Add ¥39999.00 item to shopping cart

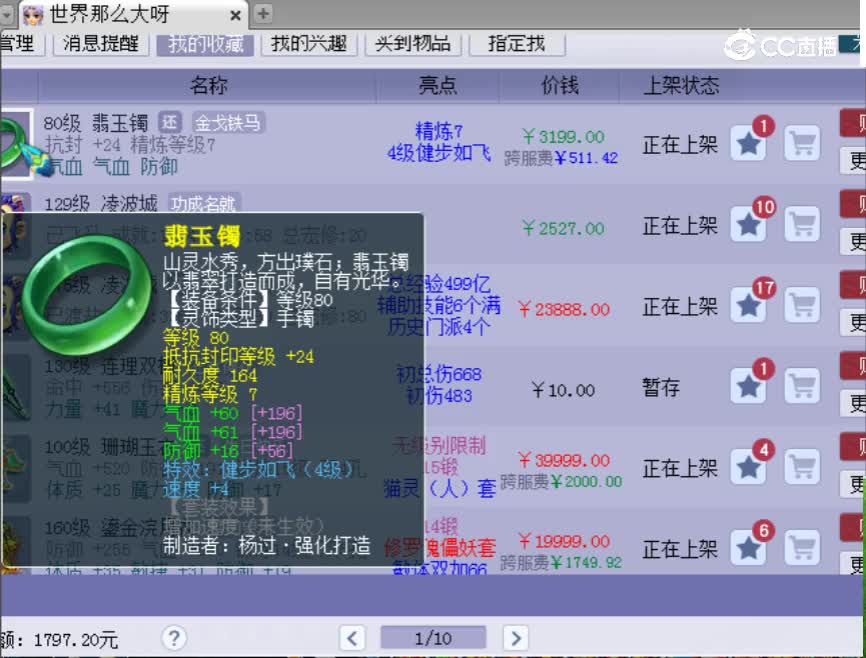(802, 467)
